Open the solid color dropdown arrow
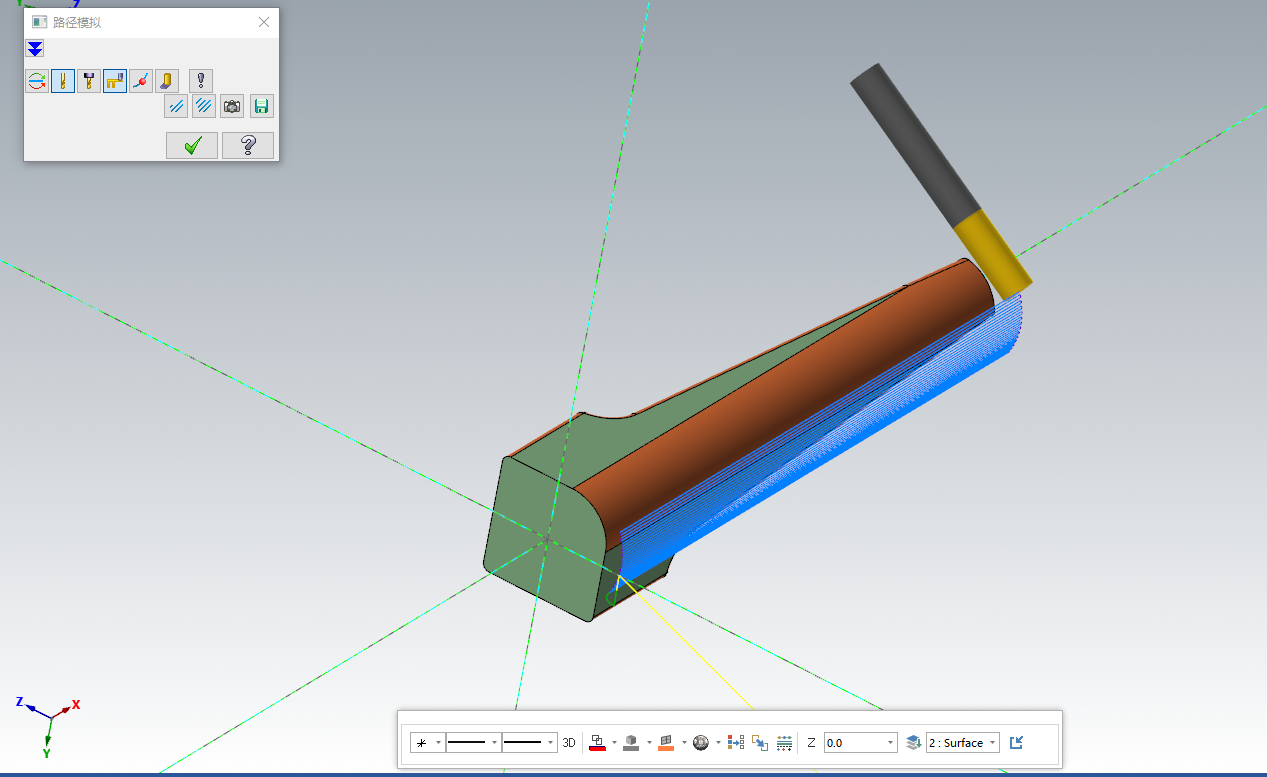The height and width of the screenshot is (777, 1267). [x=649, y=743]
